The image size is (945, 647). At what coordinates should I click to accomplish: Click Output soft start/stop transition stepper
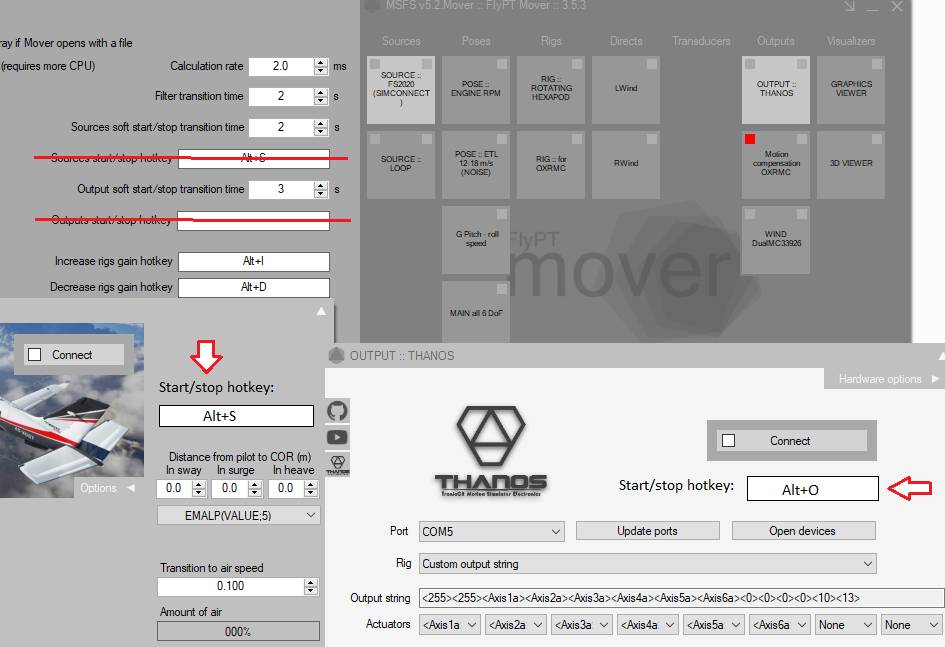(x=321, y=189)
